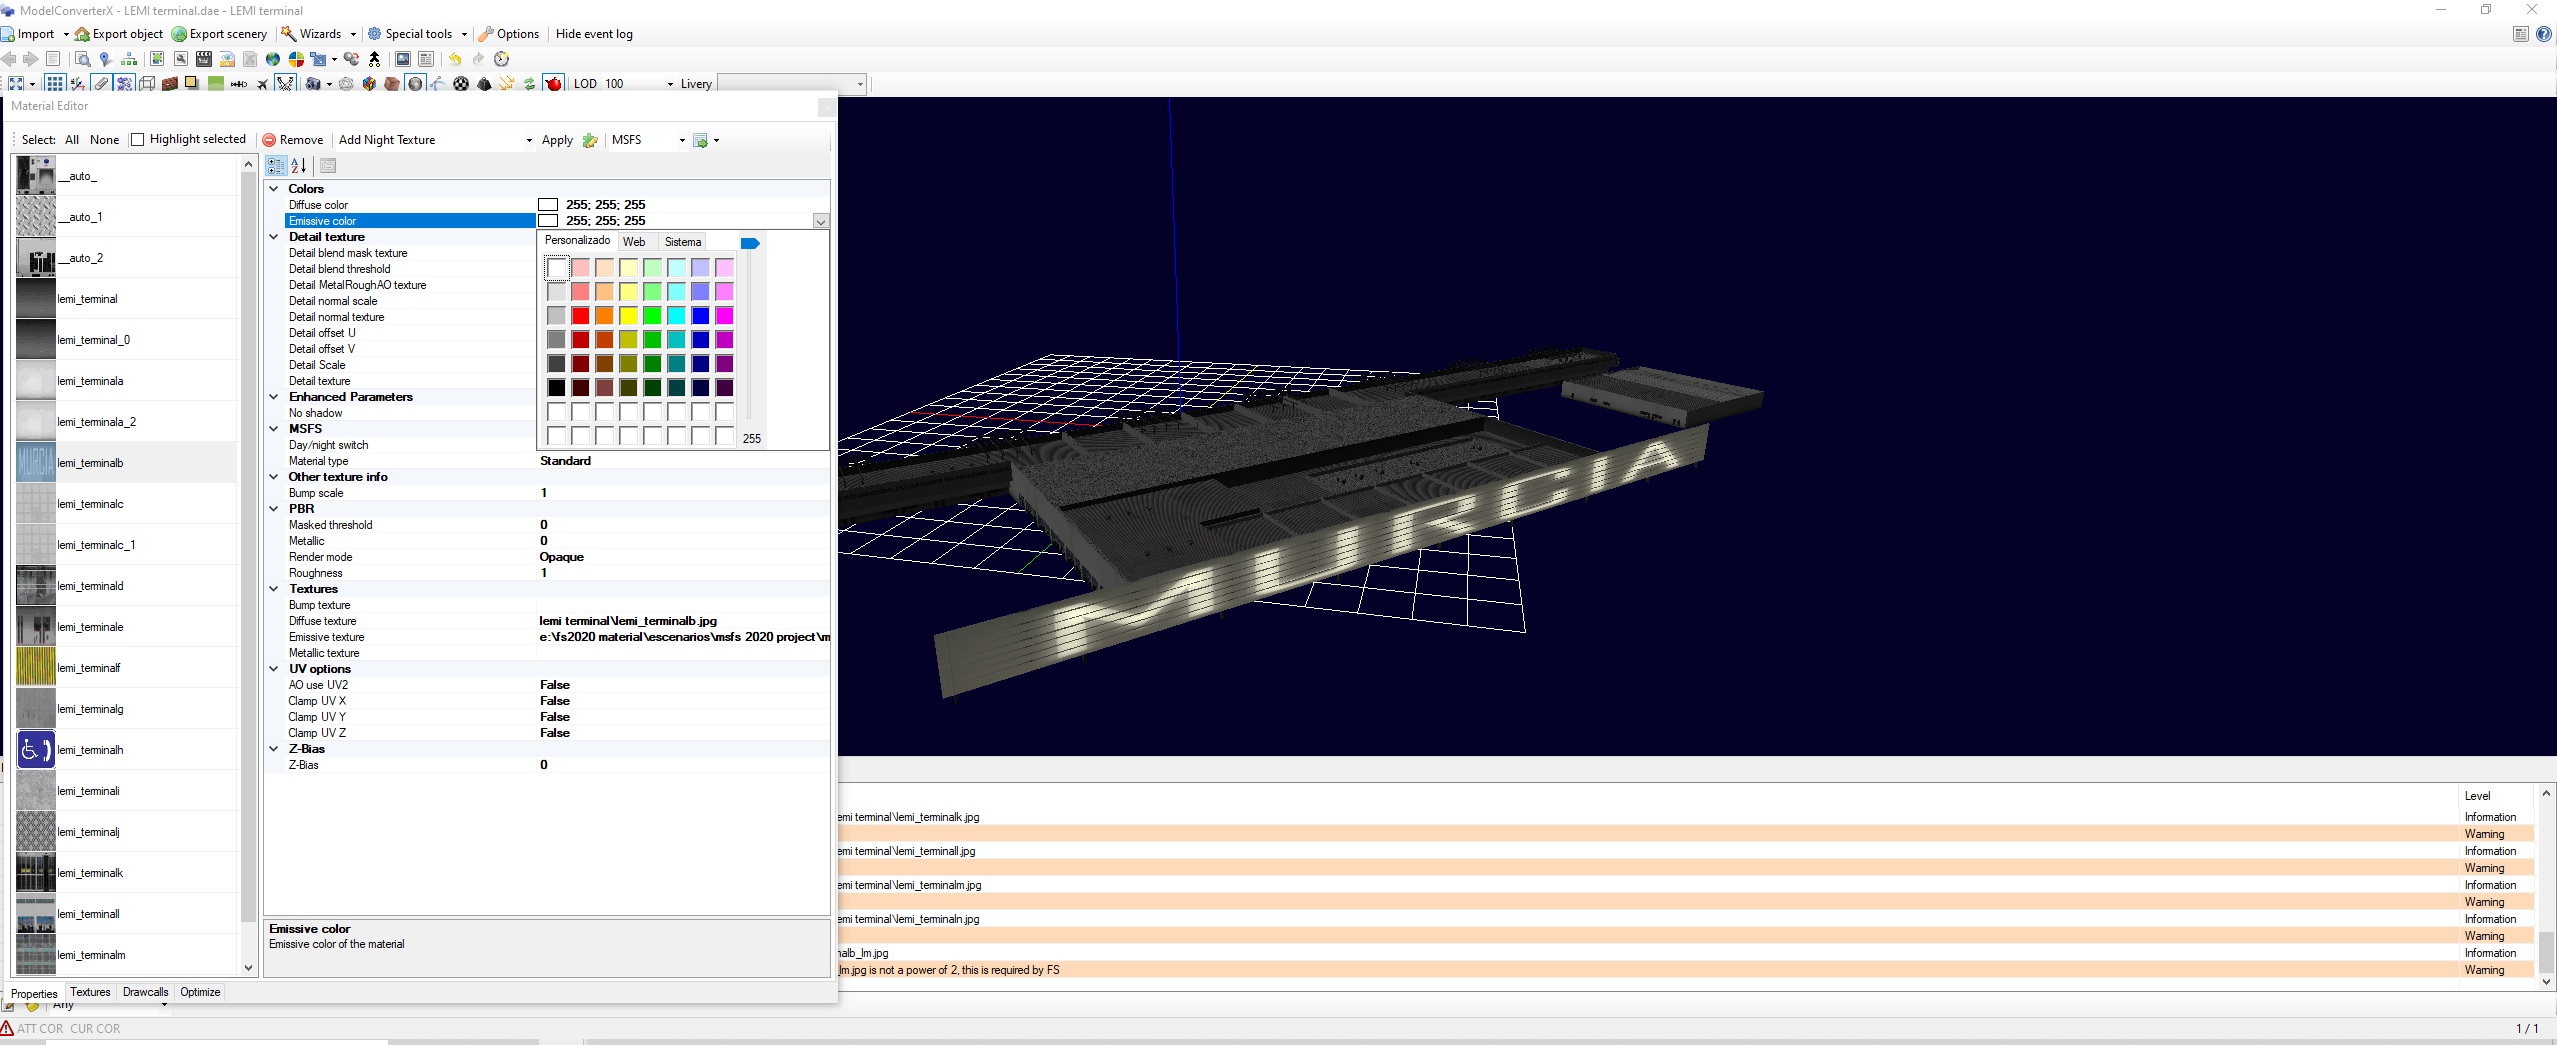This screenshot has width=2557, height=1045.
Task: Tick the Highlight selected checkbox
Action: pos(138,140)
